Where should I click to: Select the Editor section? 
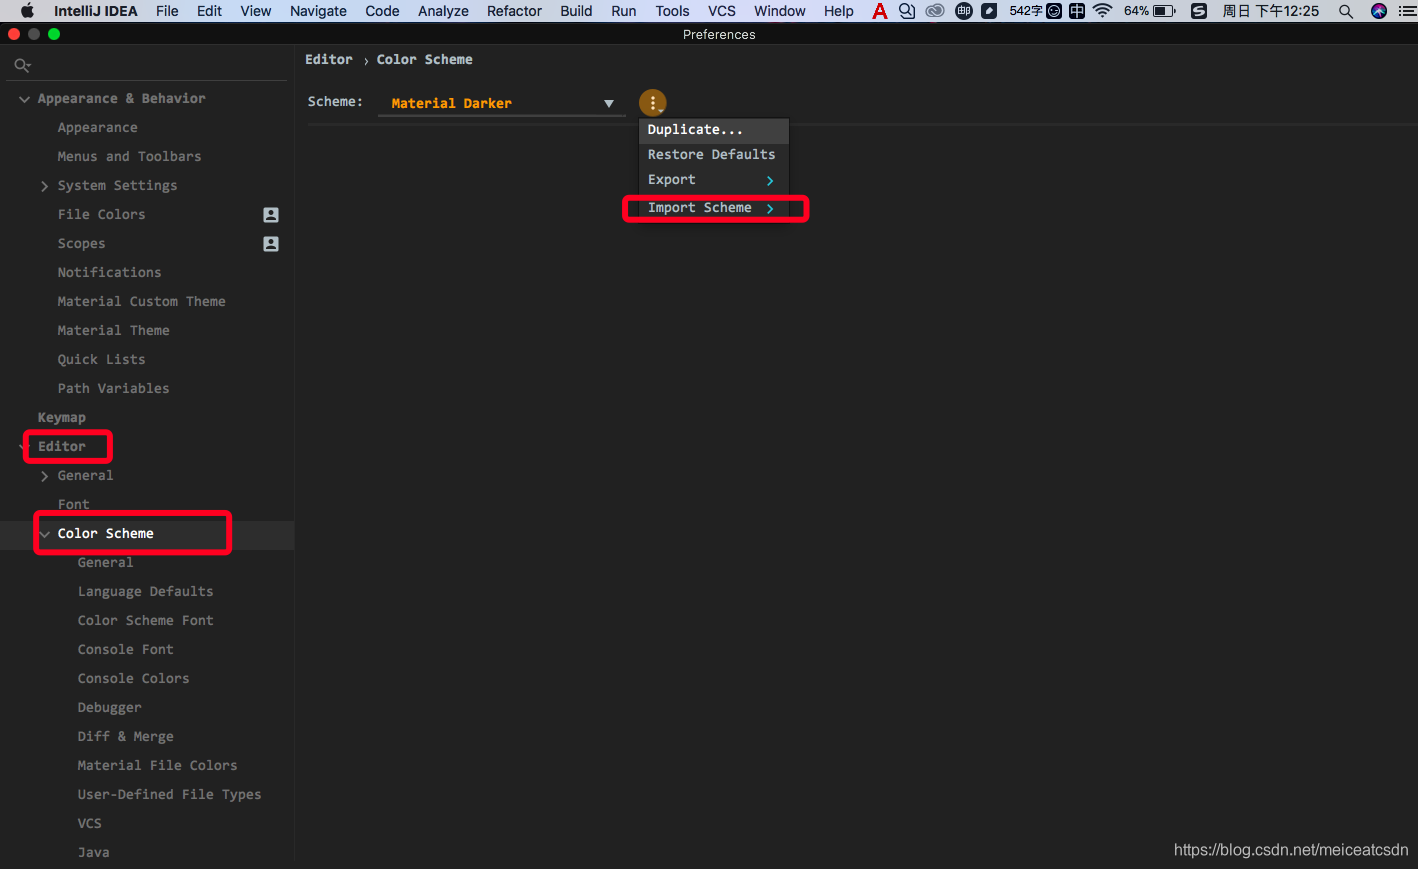(61, 447)
